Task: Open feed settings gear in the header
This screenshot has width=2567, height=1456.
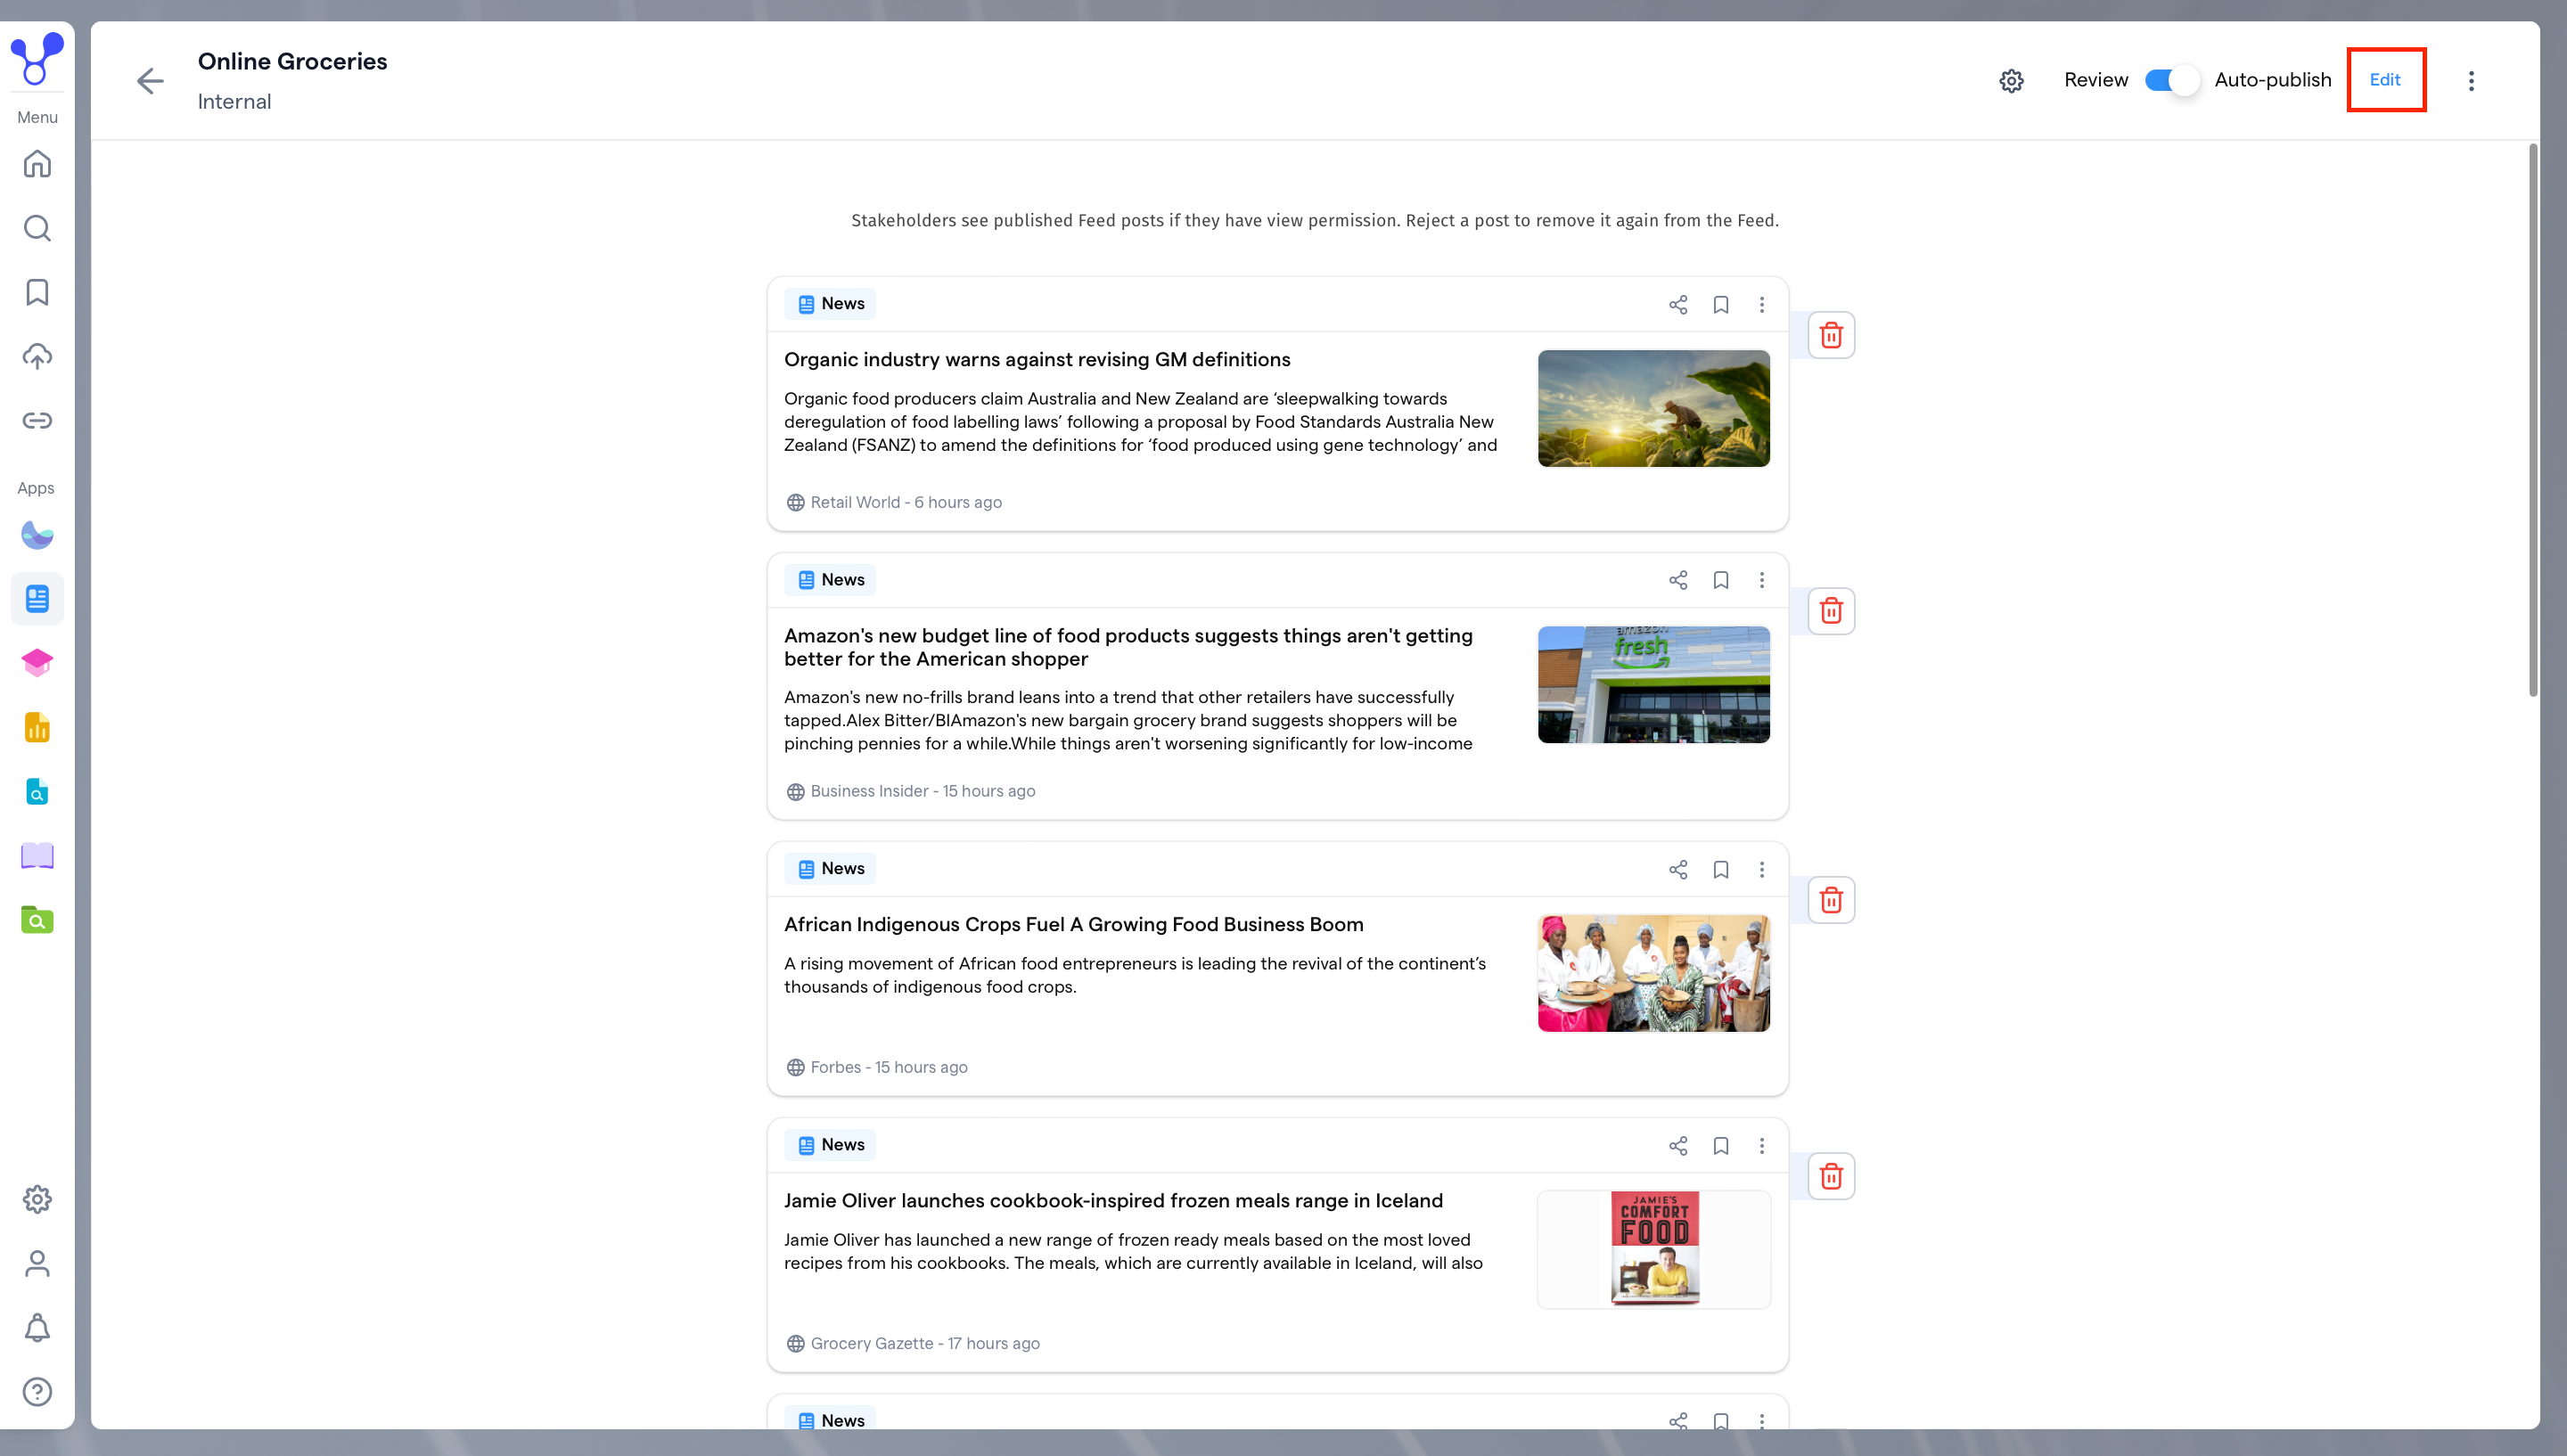Action: (2011, 81)
